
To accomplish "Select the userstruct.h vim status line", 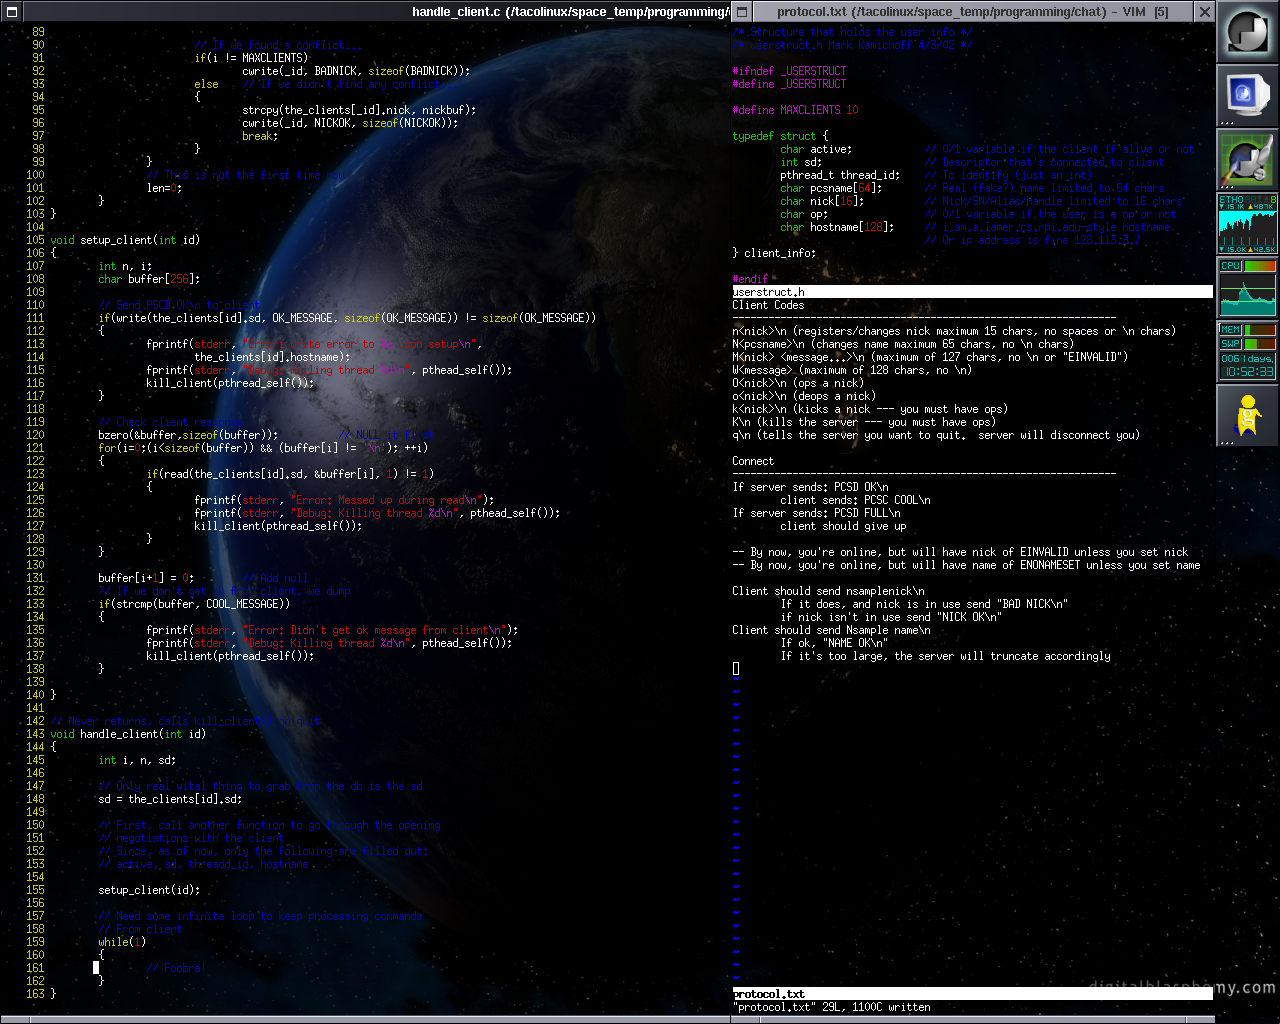I will tap(972, 292).
